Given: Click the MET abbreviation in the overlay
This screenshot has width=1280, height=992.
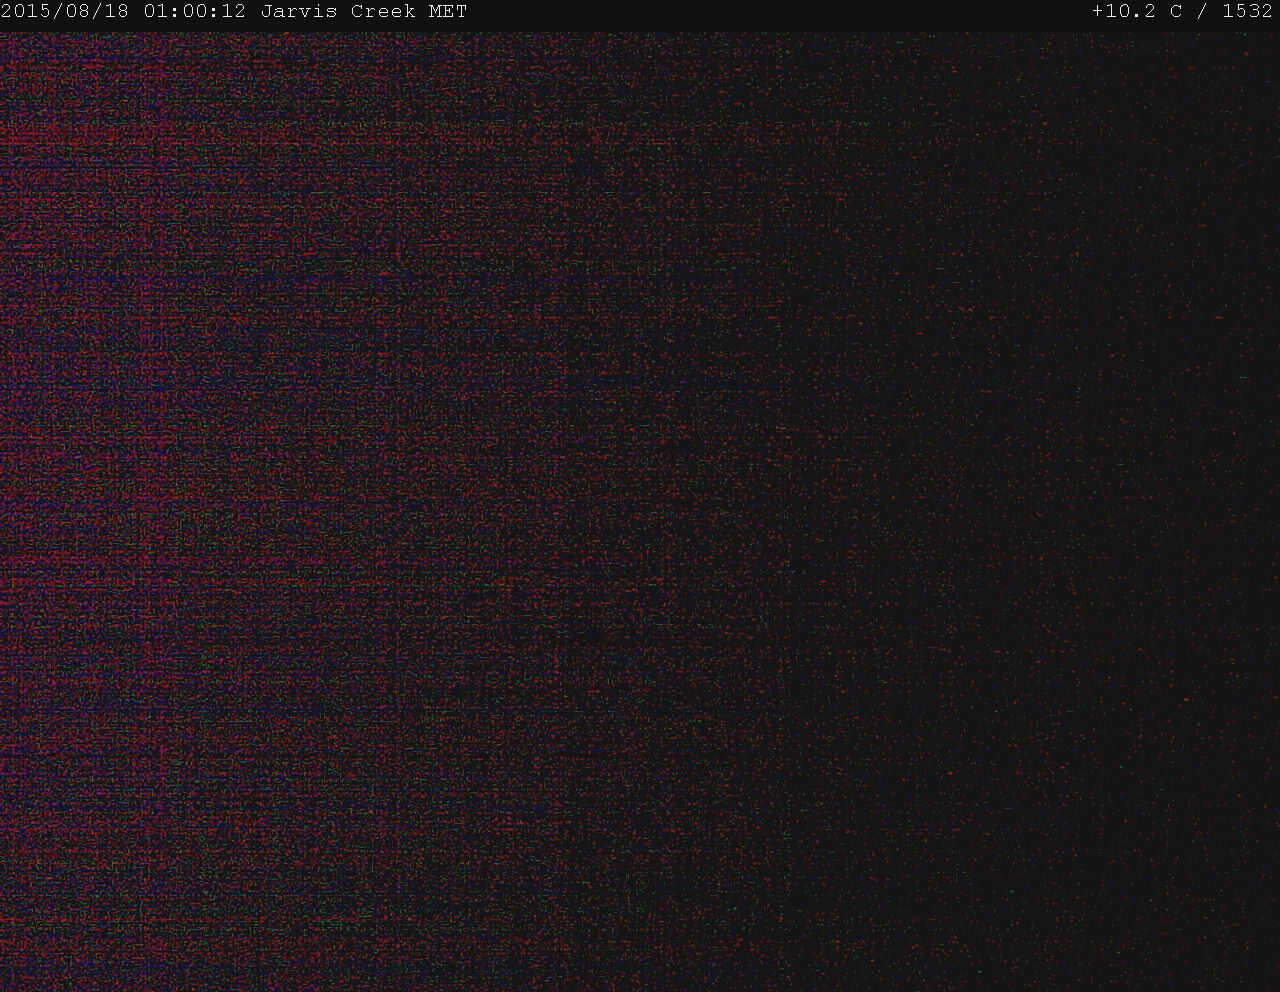Looking at the screenshot, I should 449,12.
